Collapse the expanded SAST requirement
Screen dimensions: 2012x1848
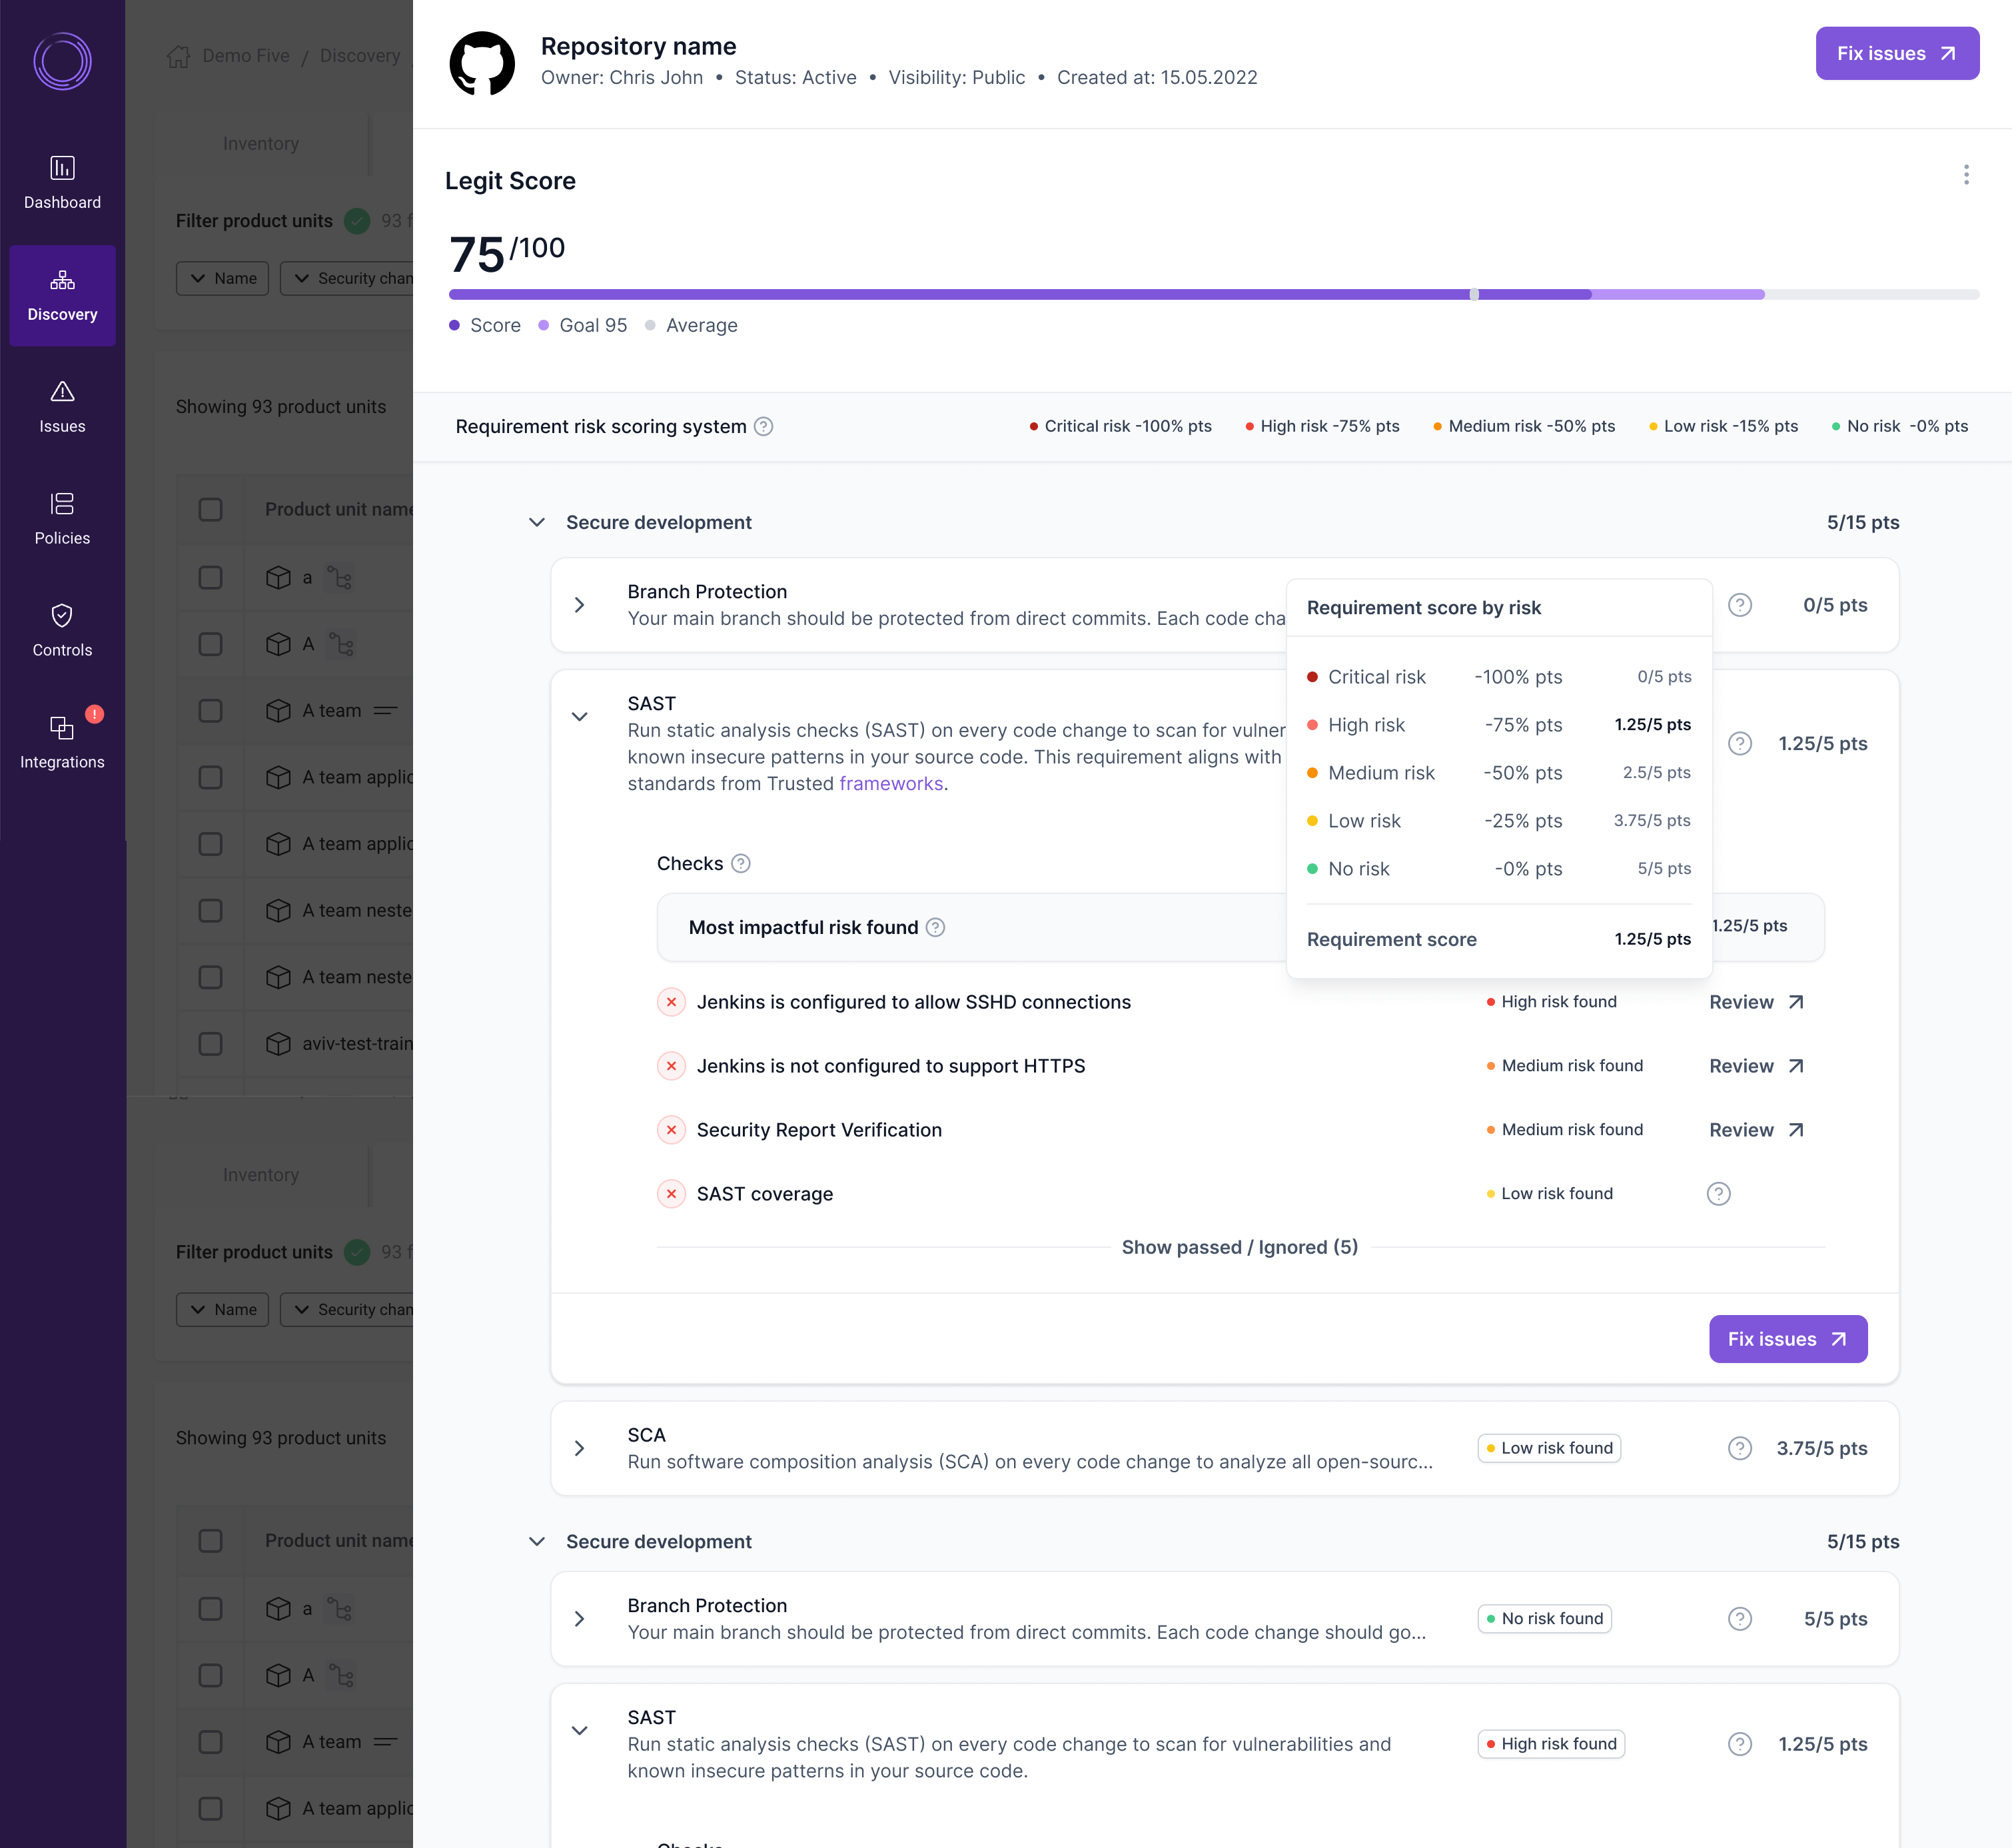579,716
